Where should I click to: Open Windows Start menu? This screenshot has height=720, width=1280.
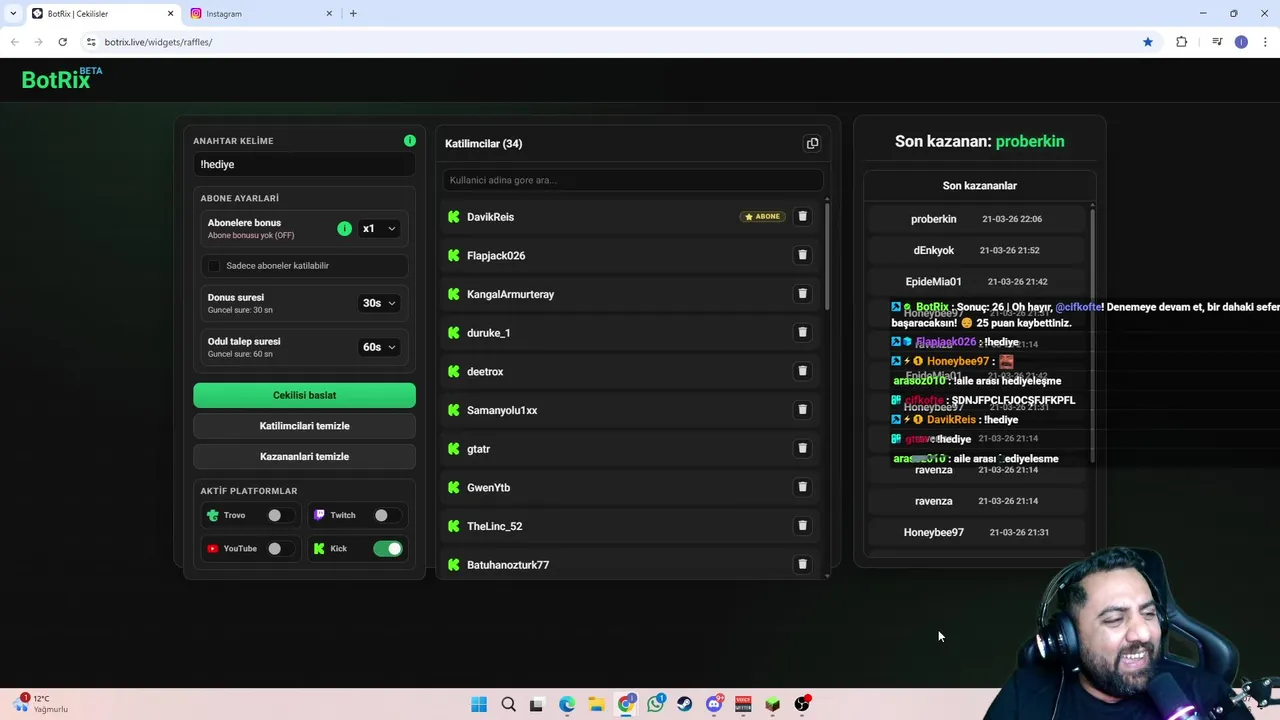pyautogui.click(x=479, y=704)
